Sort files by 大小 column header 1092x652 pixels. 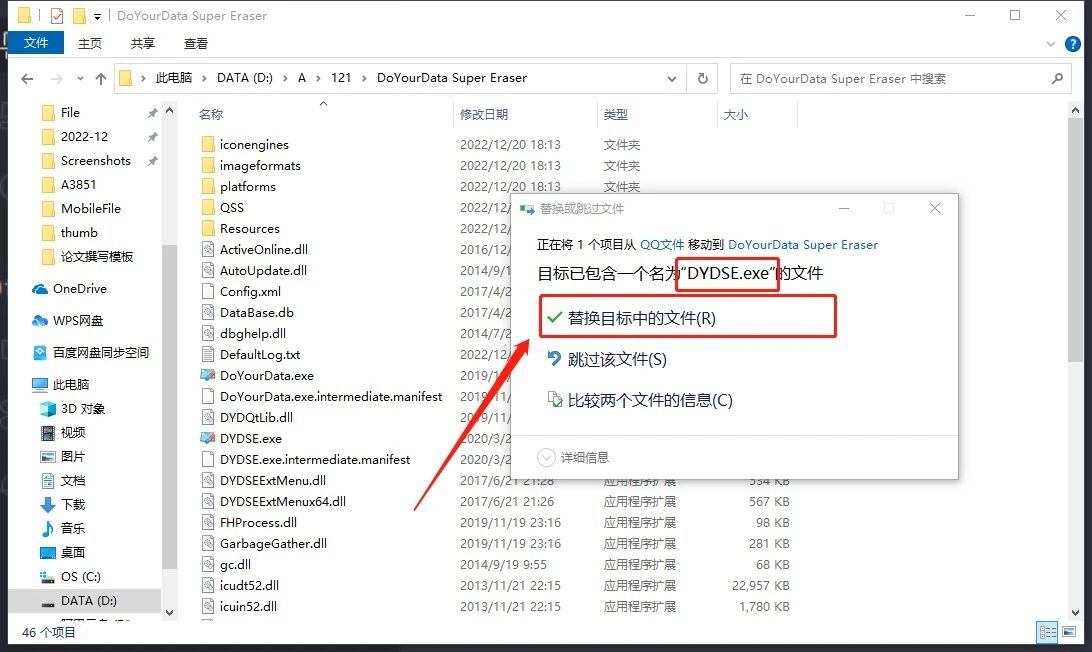pos(735,114)
